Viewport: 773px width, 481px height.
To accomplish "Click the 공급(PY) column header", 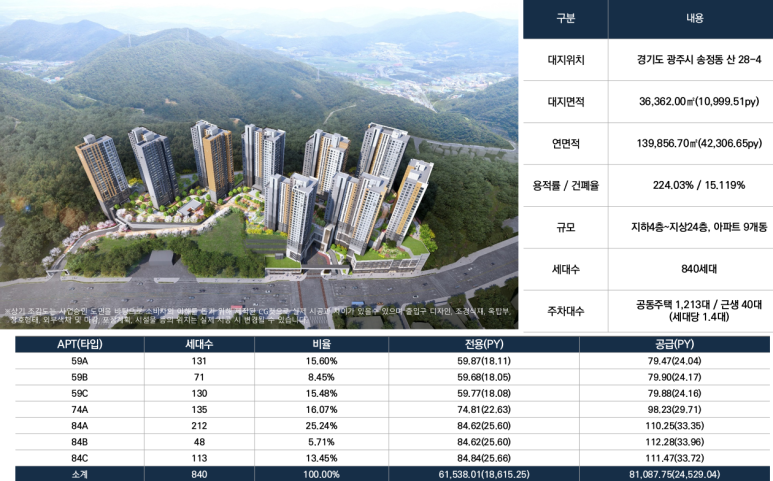I will coord(674,344).
